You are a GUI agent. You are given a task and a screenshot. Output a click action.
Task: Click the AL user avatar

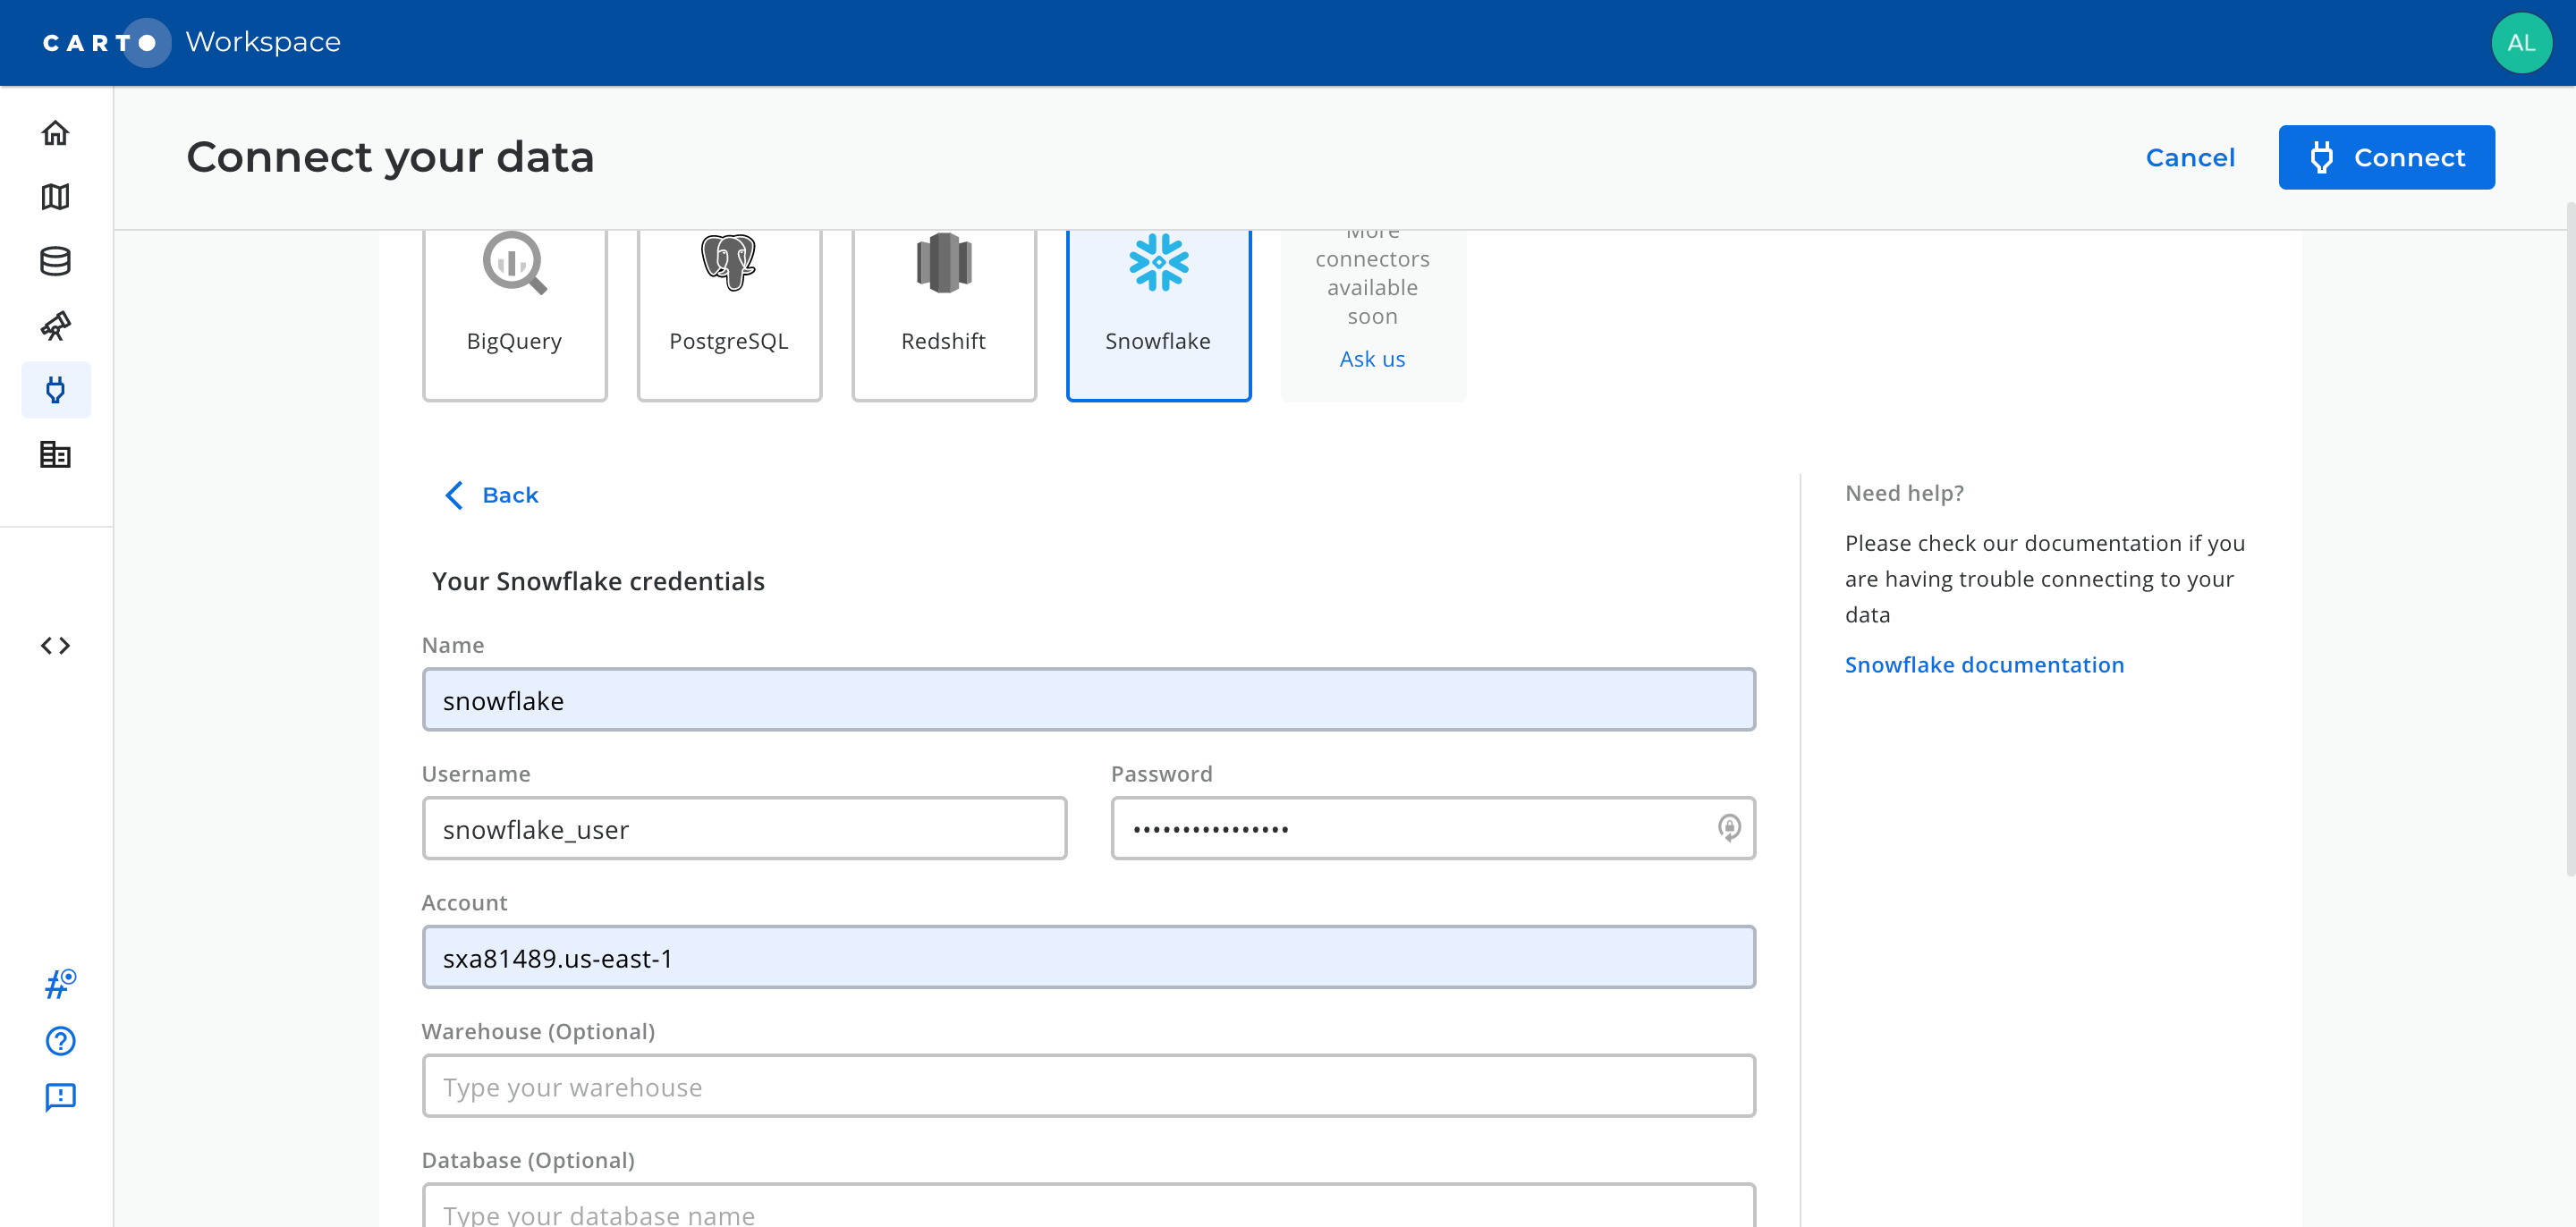click(2521, 42)
